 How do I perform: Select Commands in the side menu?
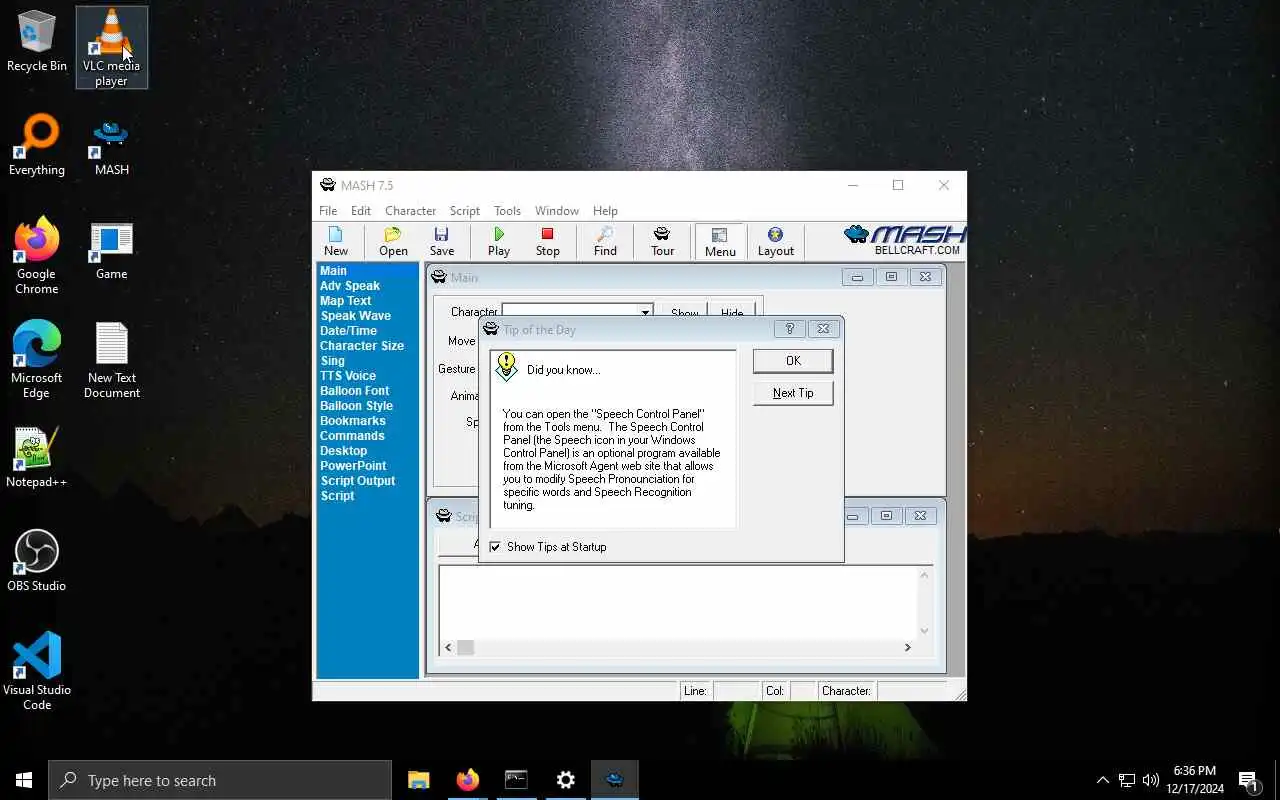pyautogui.click(x=352, y=436)
